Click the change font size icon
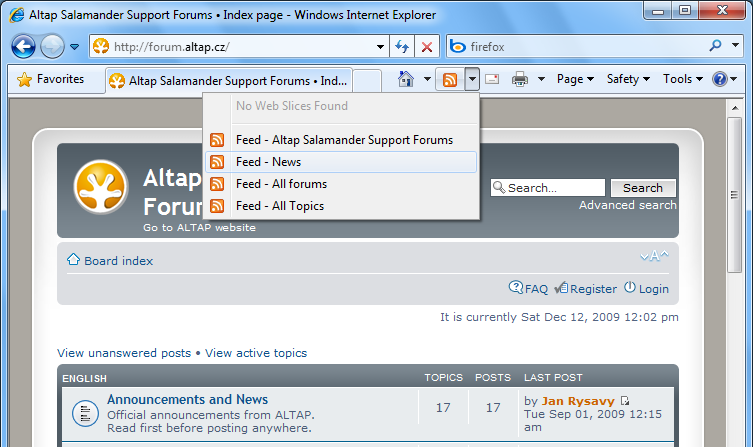 point(654,256)
